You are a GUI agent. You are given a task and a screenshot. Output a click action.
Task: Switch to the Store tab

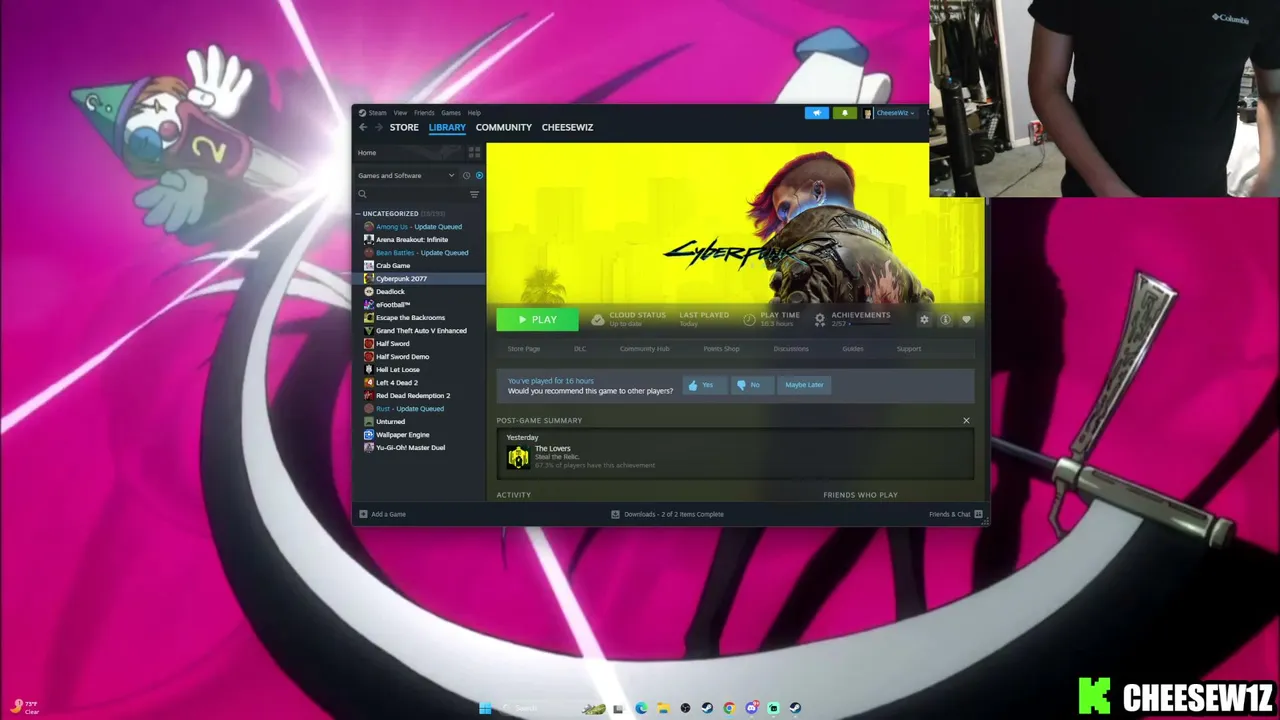(404, 127)
